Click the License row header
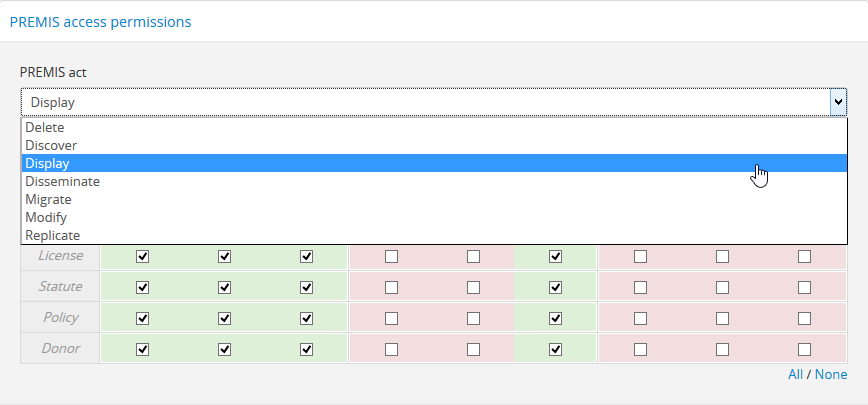This screenshot has height=405, width=868. tap(61, 257)
